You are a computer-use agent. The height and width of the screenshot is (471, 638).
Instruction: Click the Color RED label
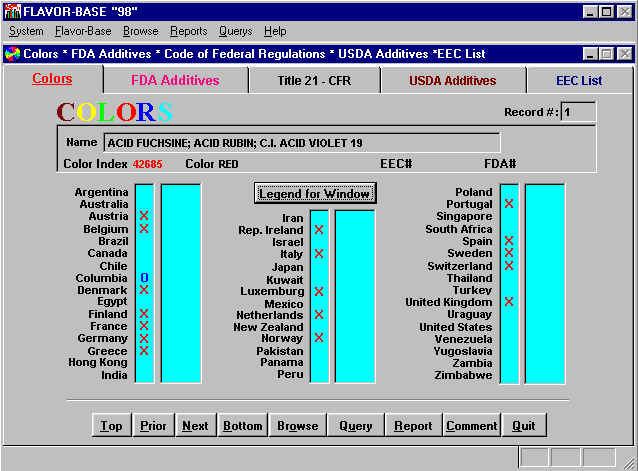[212, 164]
